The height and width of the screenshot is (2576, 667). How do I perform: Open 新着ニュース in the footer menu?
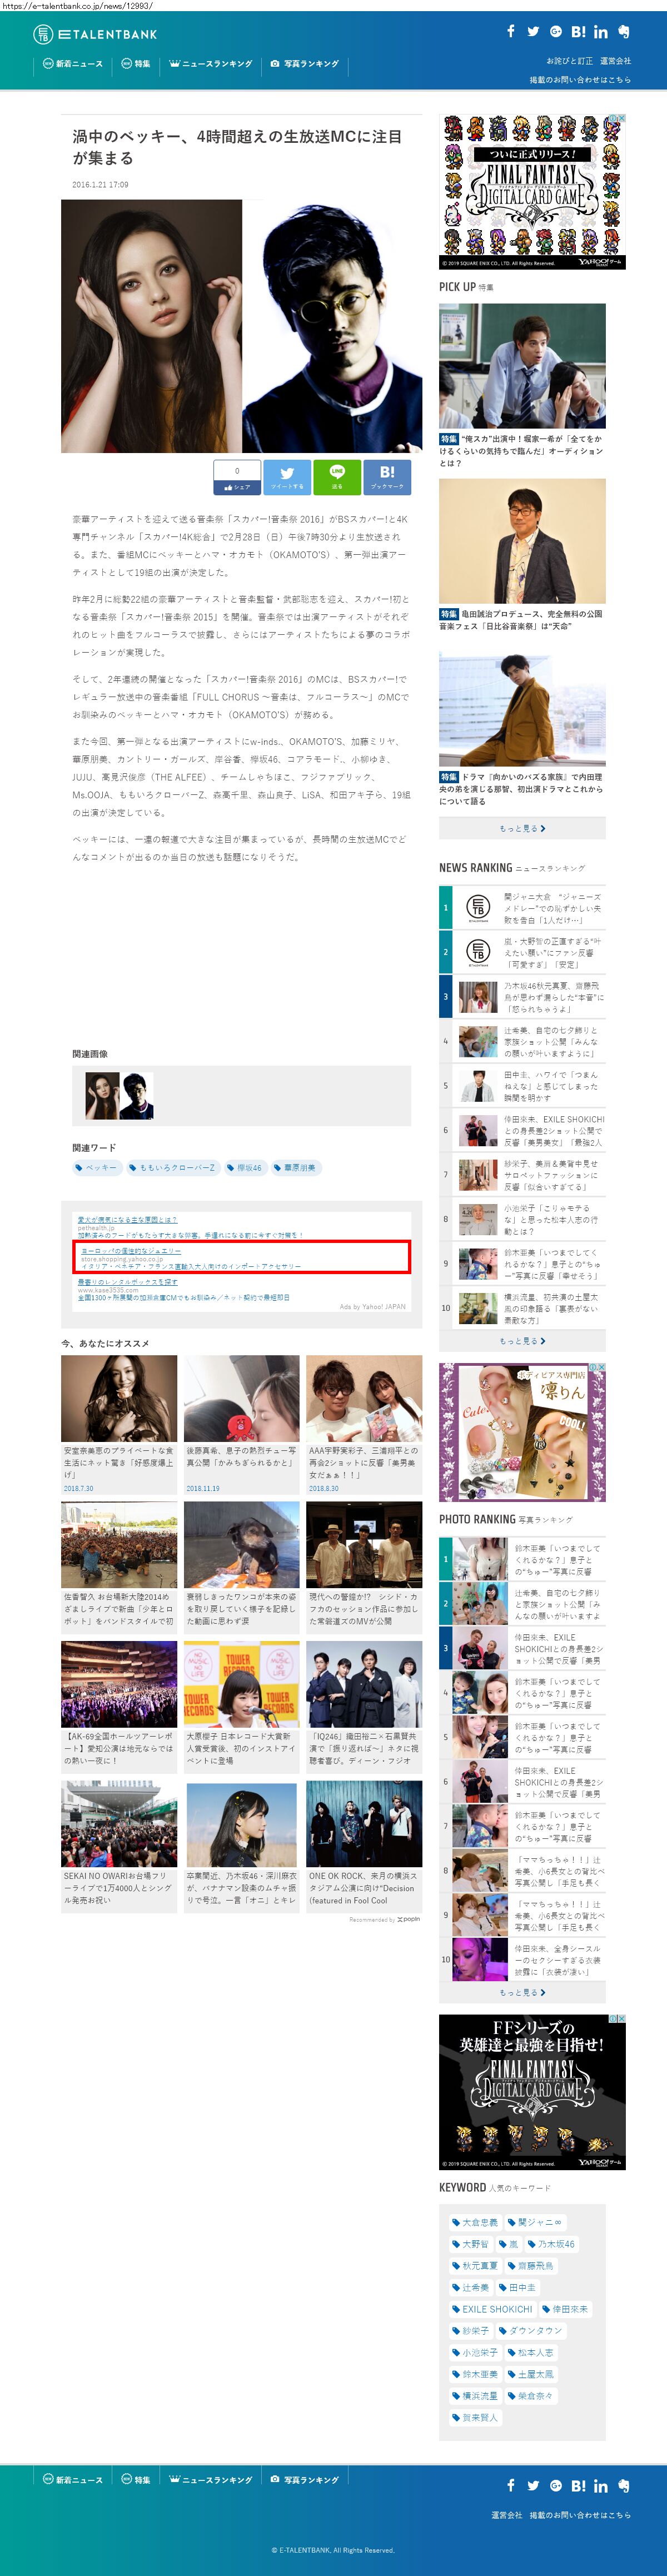73,2479
